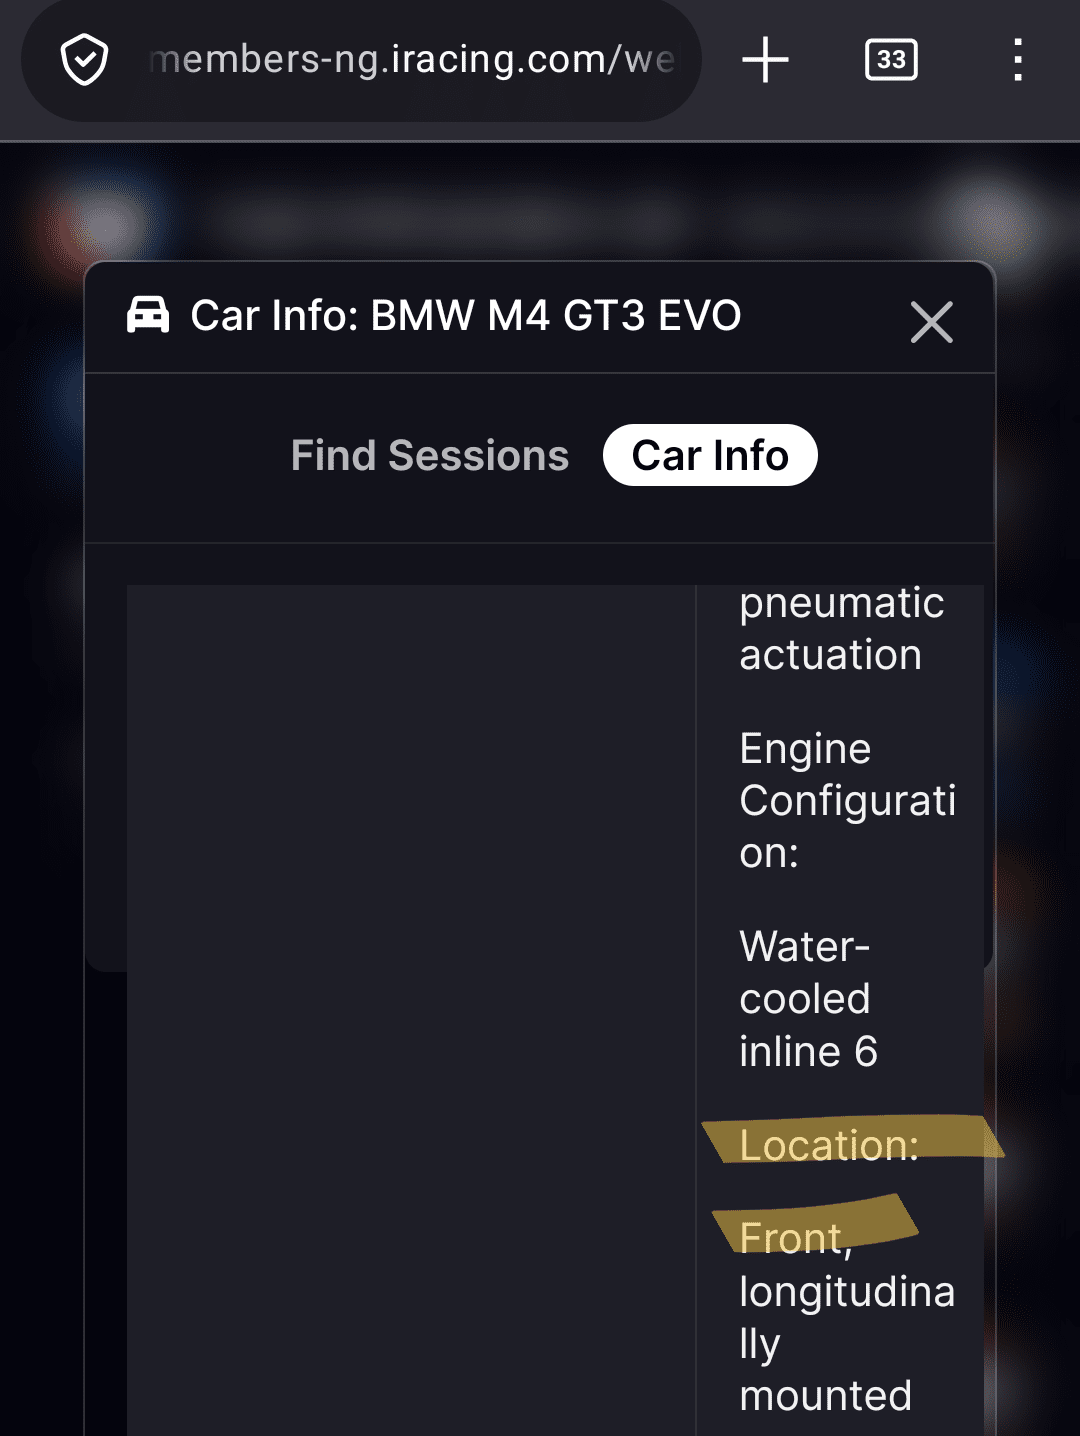Viewport: 1080px width, 1436px height.
Task: Click the empty left column of the spec table
Action: [410, 1000]
